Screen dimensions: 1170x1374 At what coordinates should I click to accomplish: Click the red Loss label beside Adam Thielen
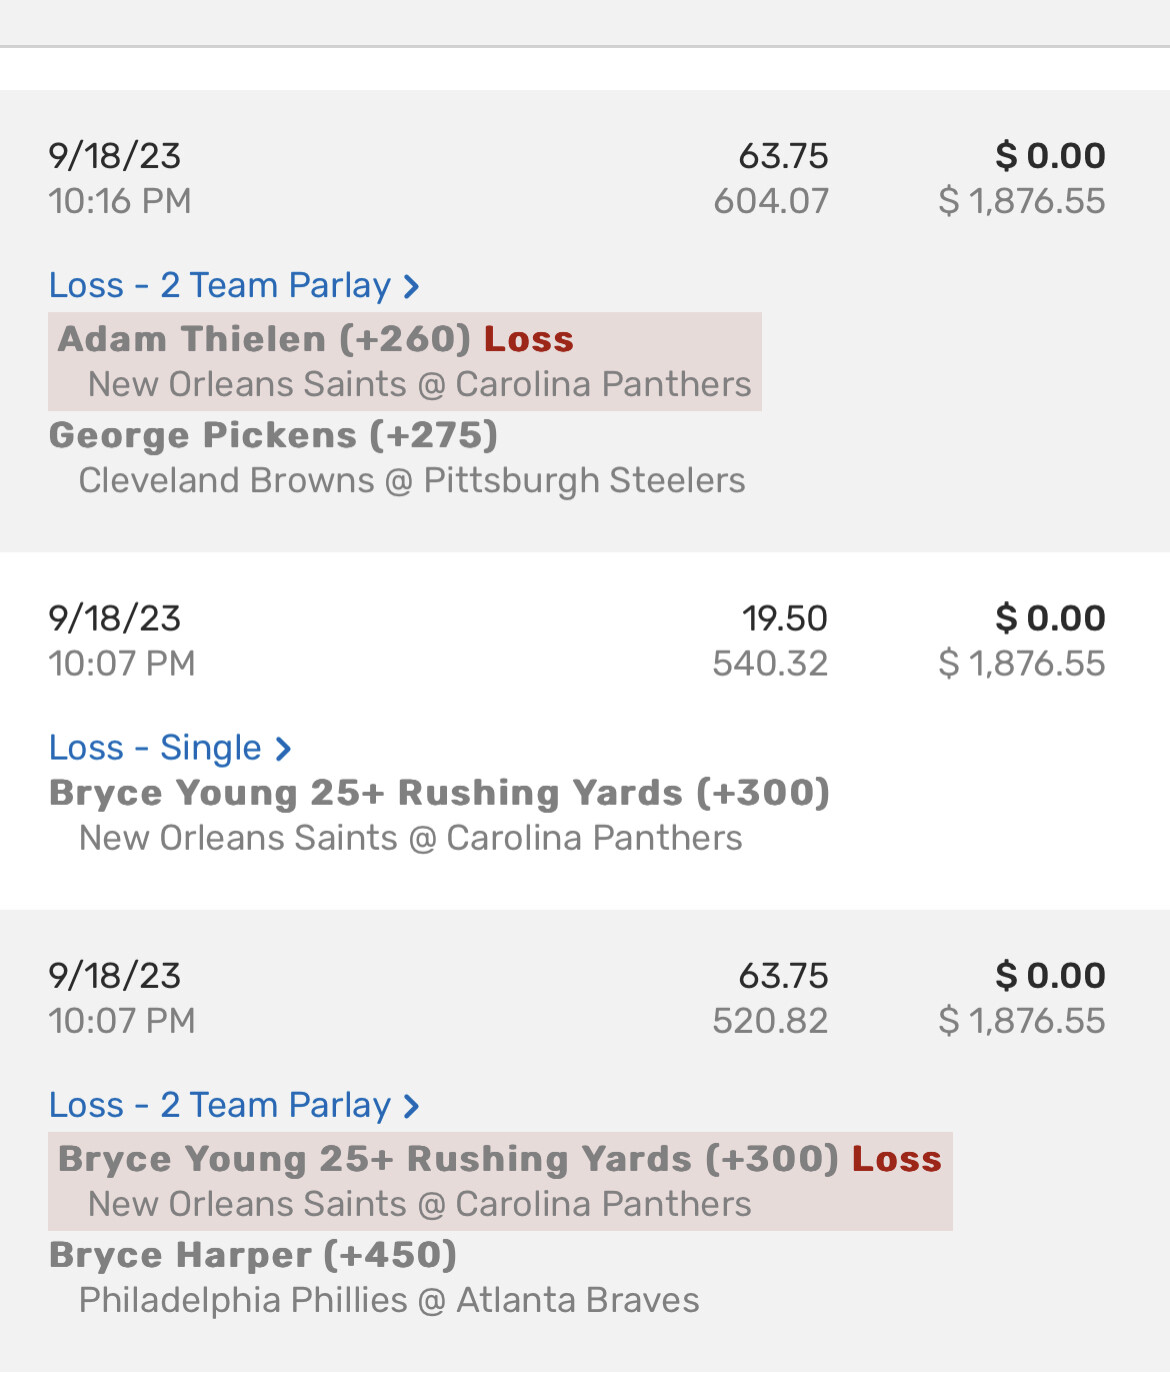(x=529, y=340)
